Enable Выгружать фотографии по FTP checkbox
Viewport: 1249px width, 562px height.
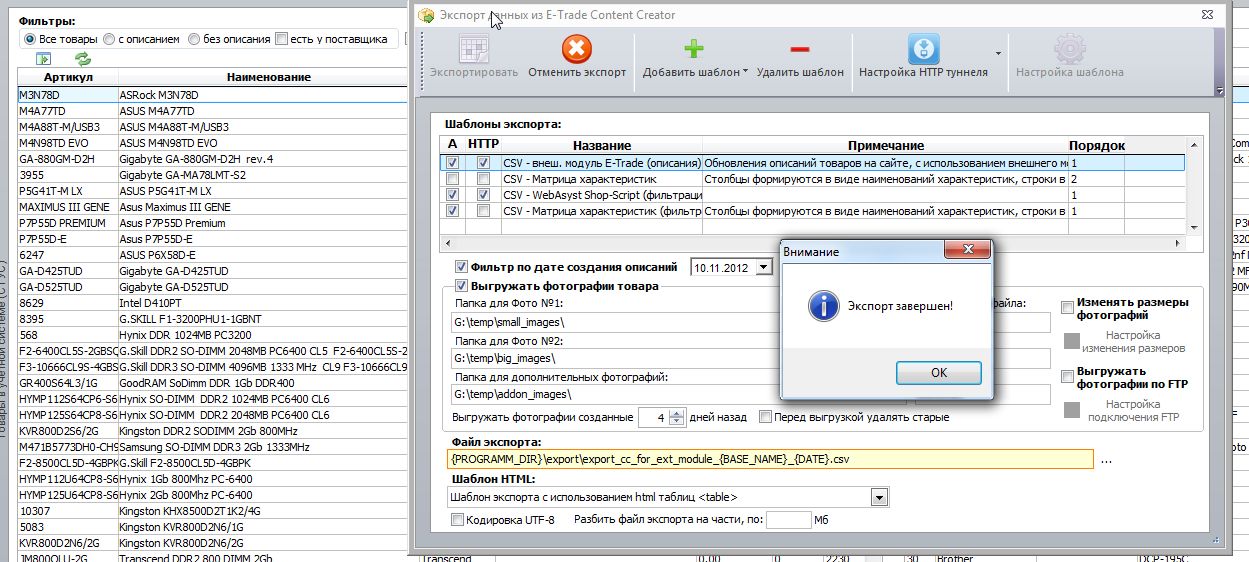tap(1068, 376)
